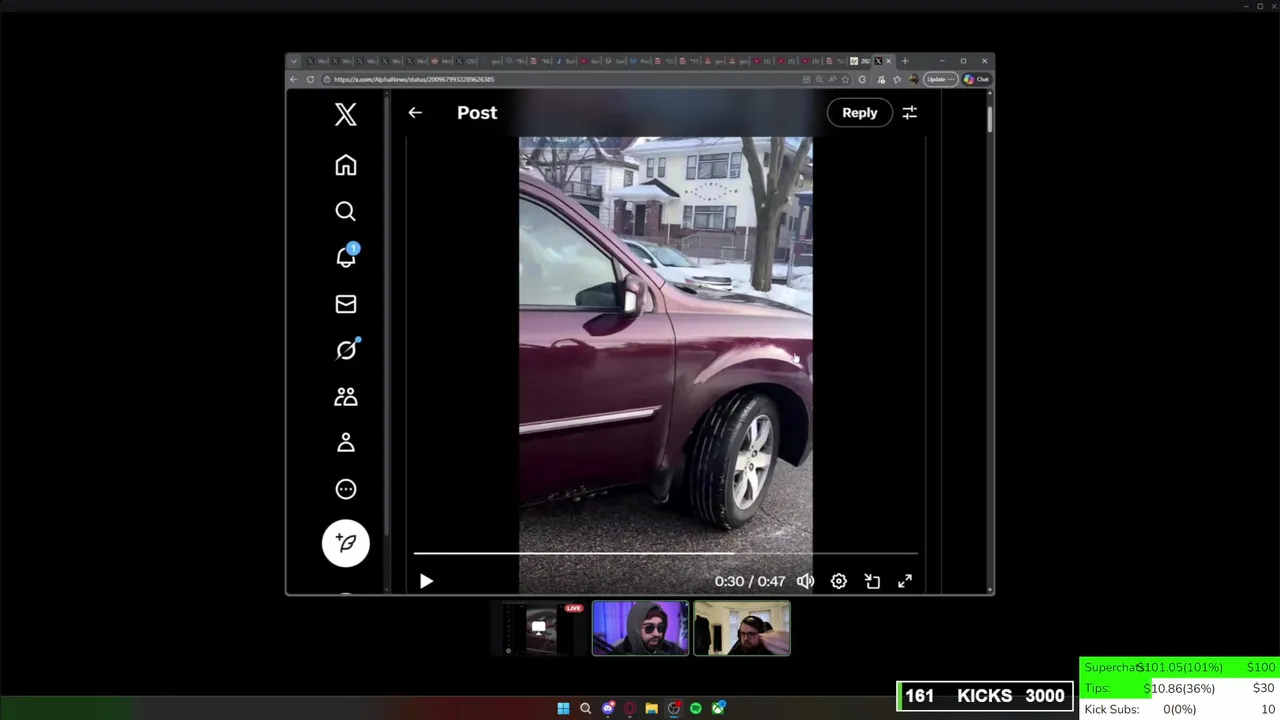Screen dimensions: 1280x720
Task: Open Notifications bell in sidebar
Action: point(346,257)
